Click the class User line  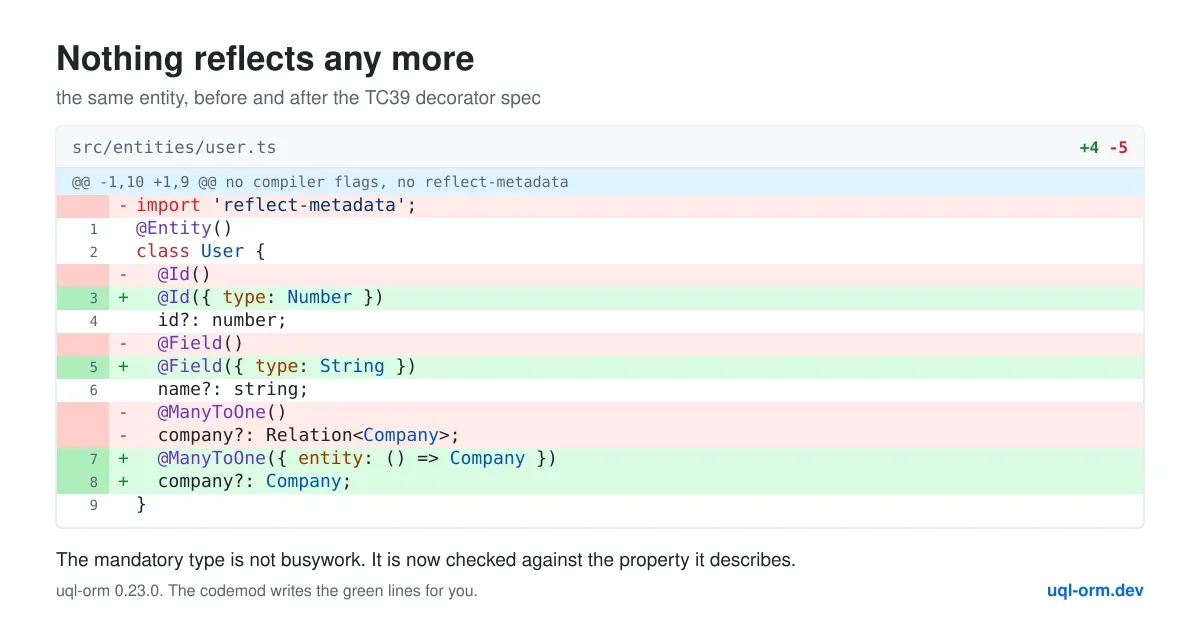pos(600,251)
